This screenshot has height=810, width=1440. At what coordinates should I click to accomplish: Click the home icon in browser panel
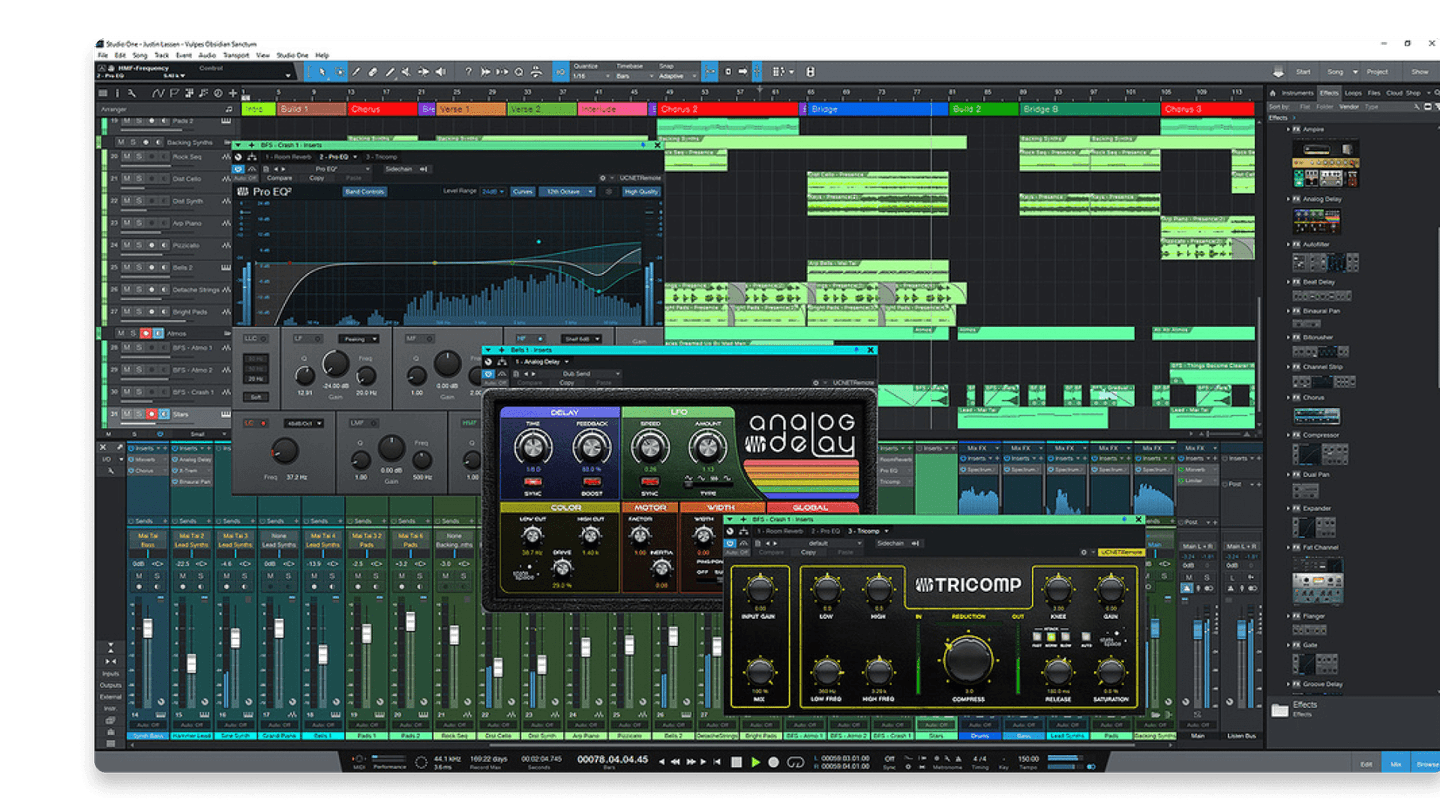point(1273,93)
